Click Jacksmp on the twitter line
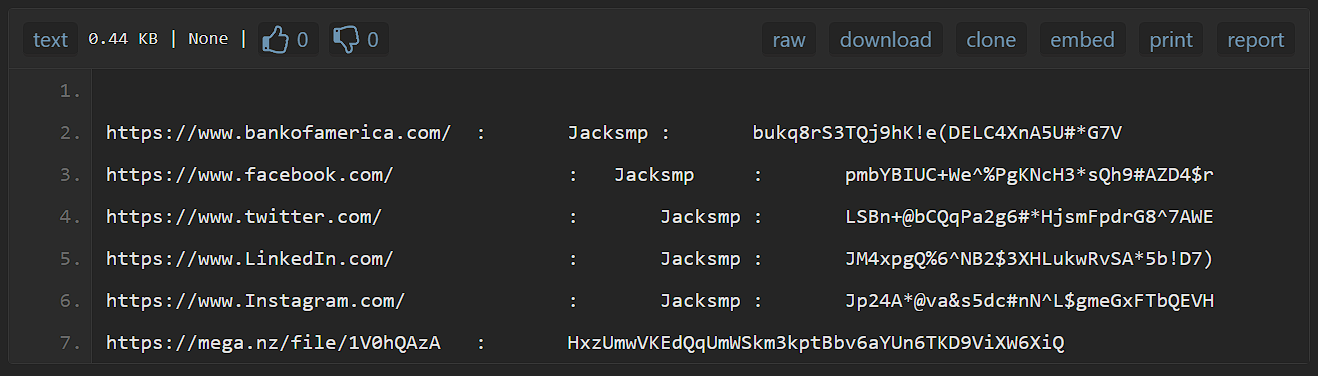The height and width of the screenshot is (376, 1318). [x=700, y=217]
